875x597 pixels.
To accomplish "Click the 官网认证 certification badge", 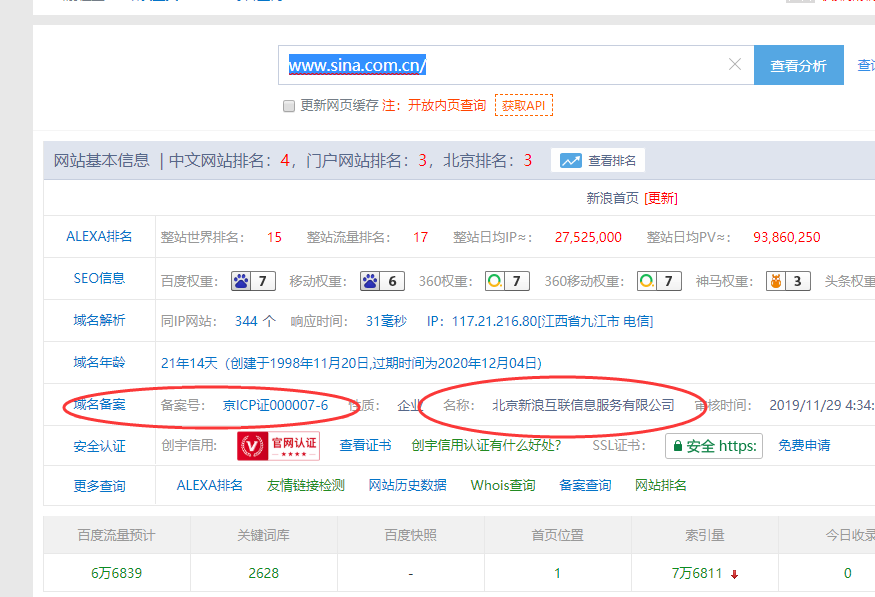I will (x=278, y=445).
